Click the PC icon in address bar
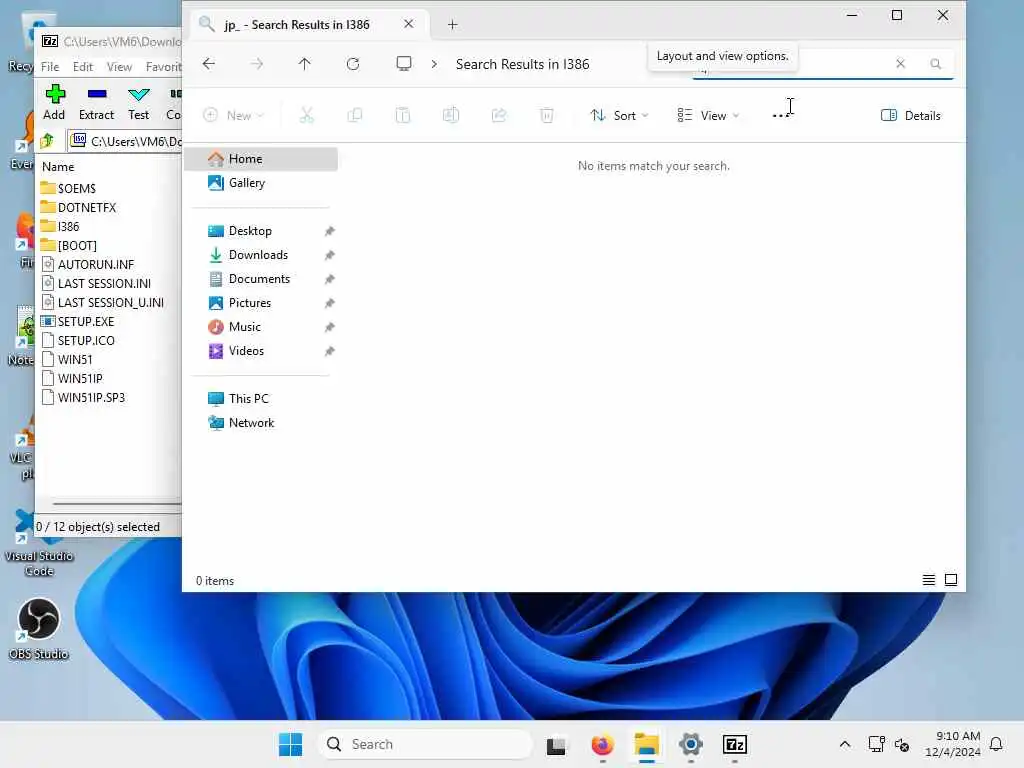This screenshot has width=1024, height=768. (404, 63)
